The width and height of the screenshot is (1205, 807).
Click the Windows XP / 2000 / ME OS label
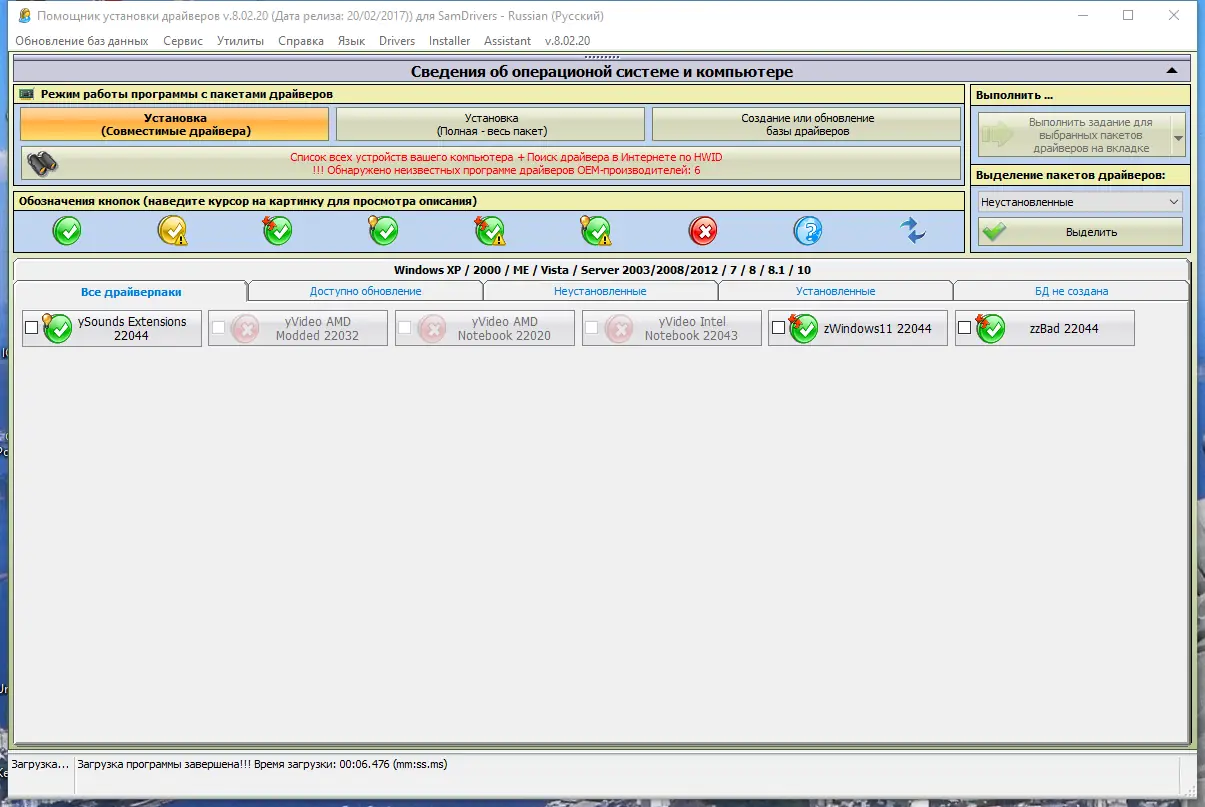pos(601,270)
